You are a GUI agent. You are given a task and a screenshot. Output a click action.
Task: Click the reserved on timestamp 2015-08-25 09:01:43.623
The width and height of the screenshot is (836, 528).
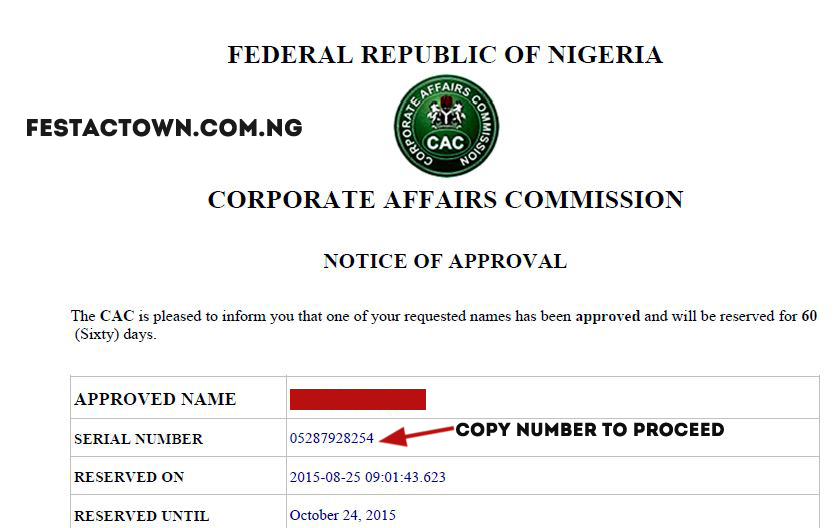[x=367, y=477]
